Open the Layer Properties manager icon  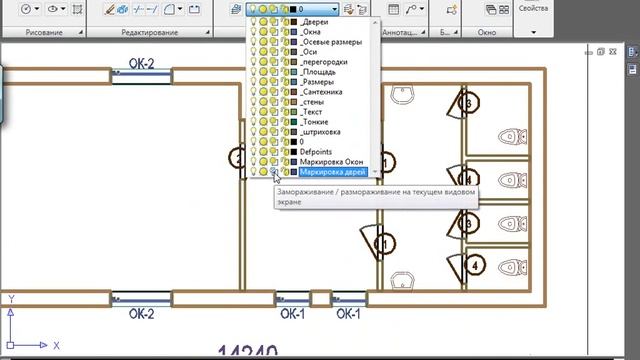pyautogui.click(x=236, y=9)
